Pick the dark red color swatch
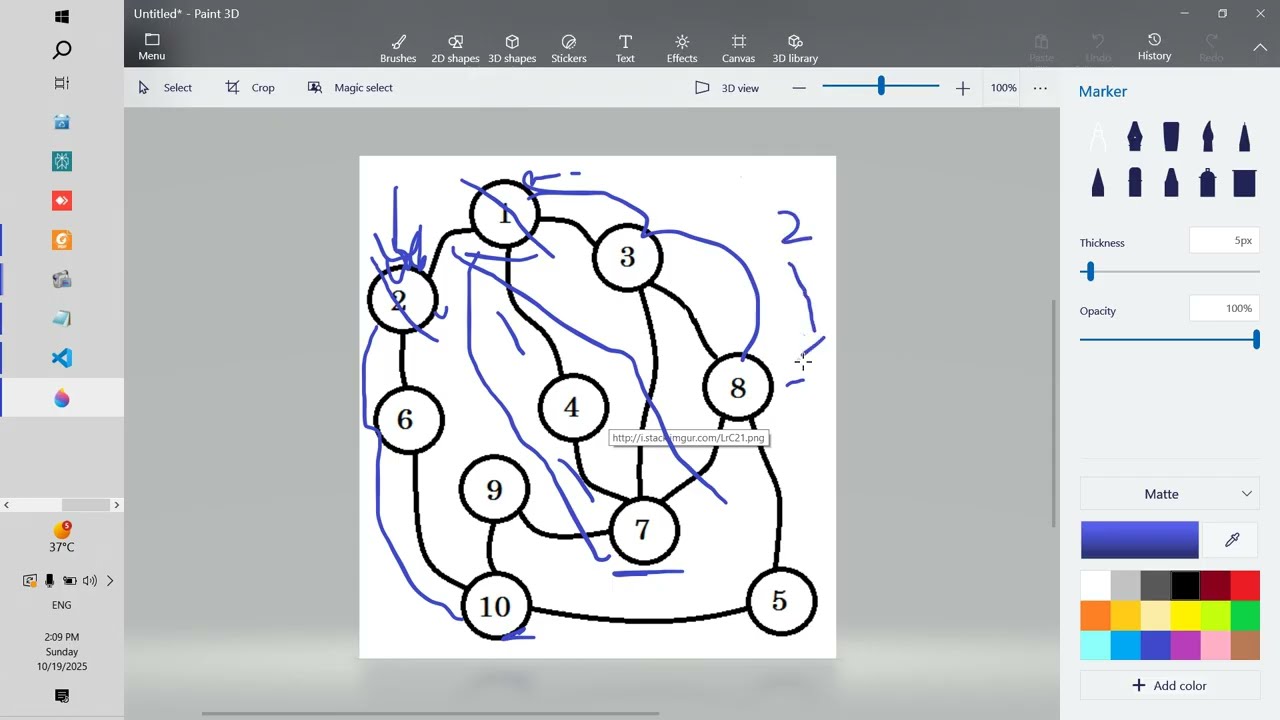 click(1215, 586)
